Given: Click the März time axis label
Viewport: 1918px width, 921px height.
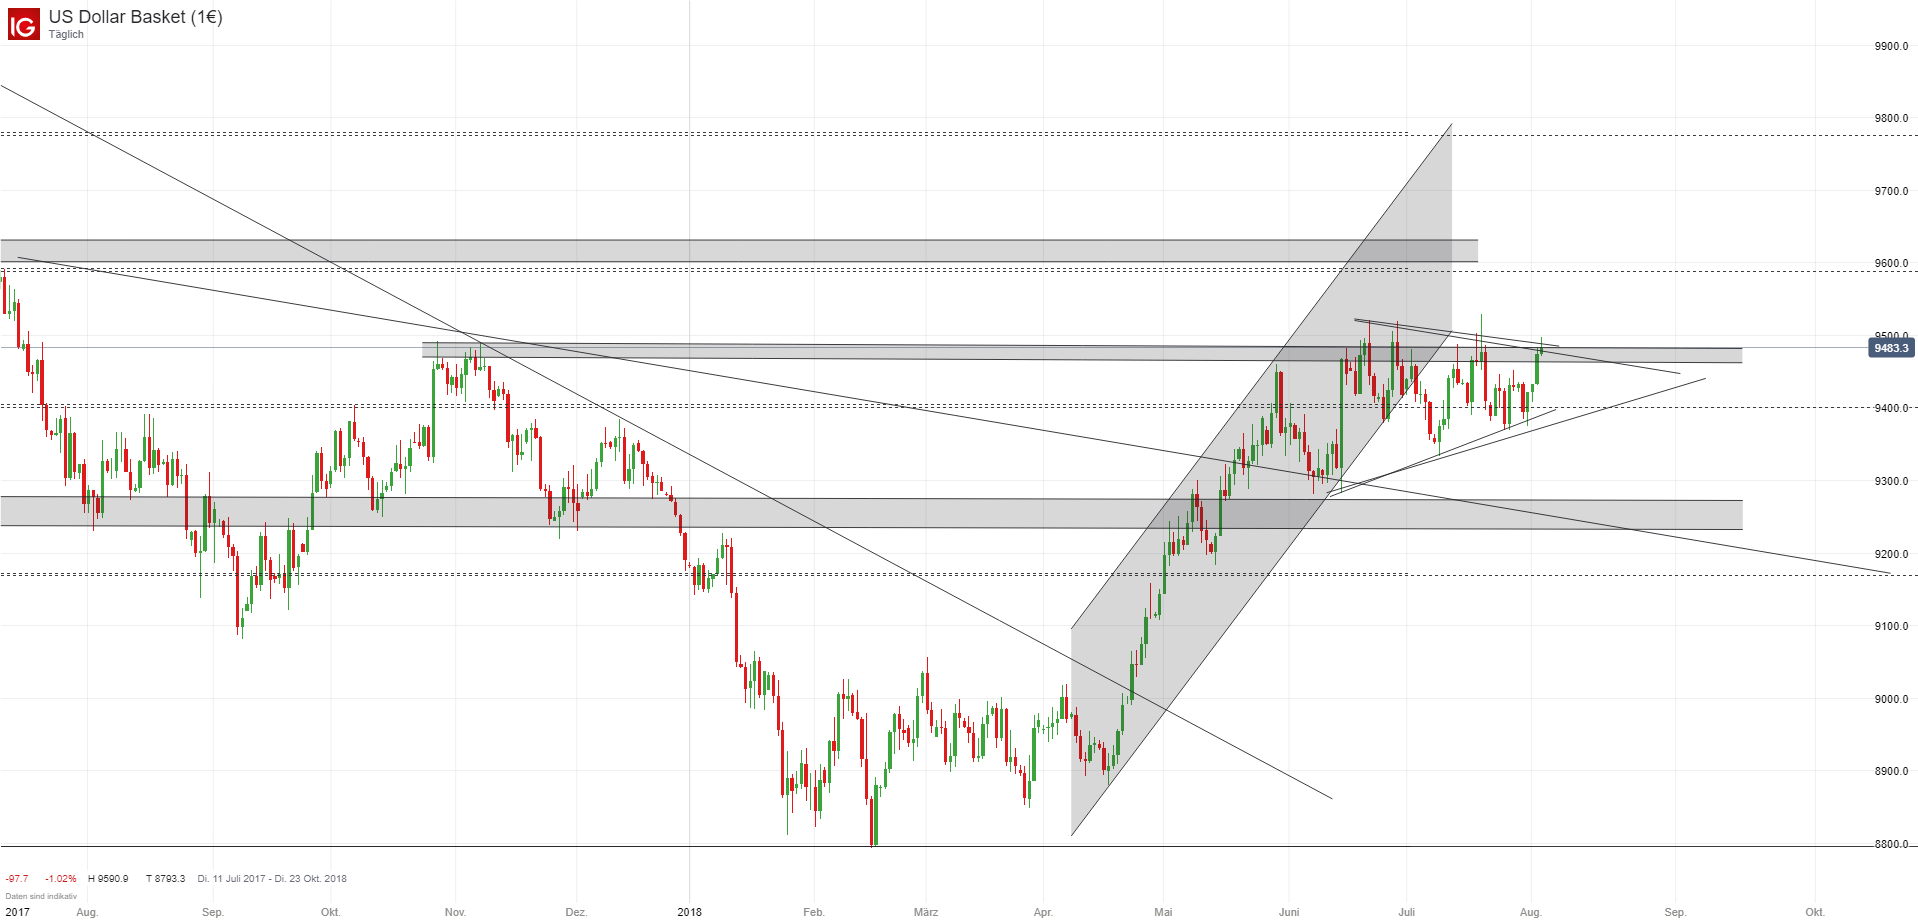Looking at the screenshot, I should 926,912.
